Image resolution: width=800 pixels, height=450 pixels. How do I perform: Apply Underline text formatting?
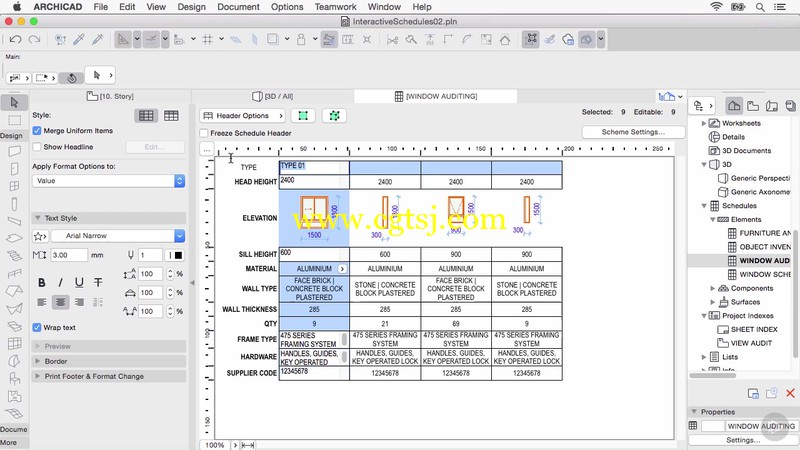click(x=79, y=283)
